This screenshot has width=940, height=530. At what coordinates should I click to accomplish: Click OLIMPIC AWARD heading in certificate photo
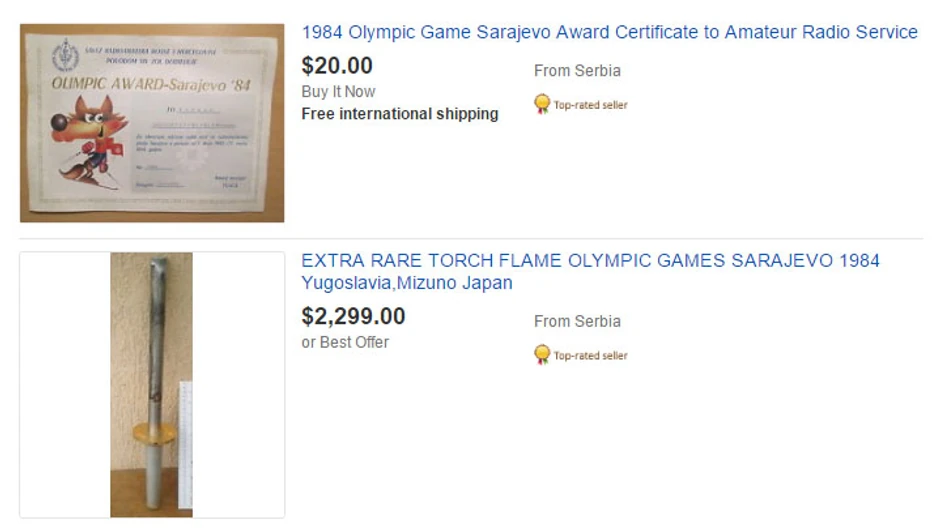coord(151,85)
